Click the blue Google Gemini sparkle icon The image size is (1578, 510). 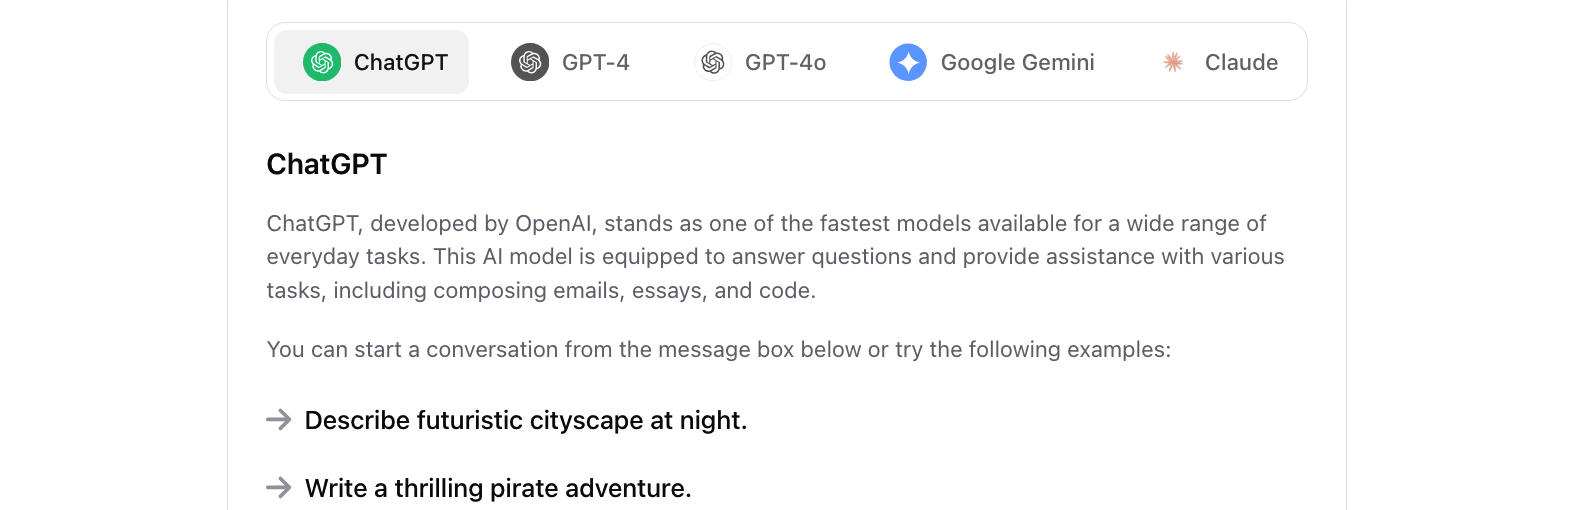pyautogui.click(x=908, y=62)
